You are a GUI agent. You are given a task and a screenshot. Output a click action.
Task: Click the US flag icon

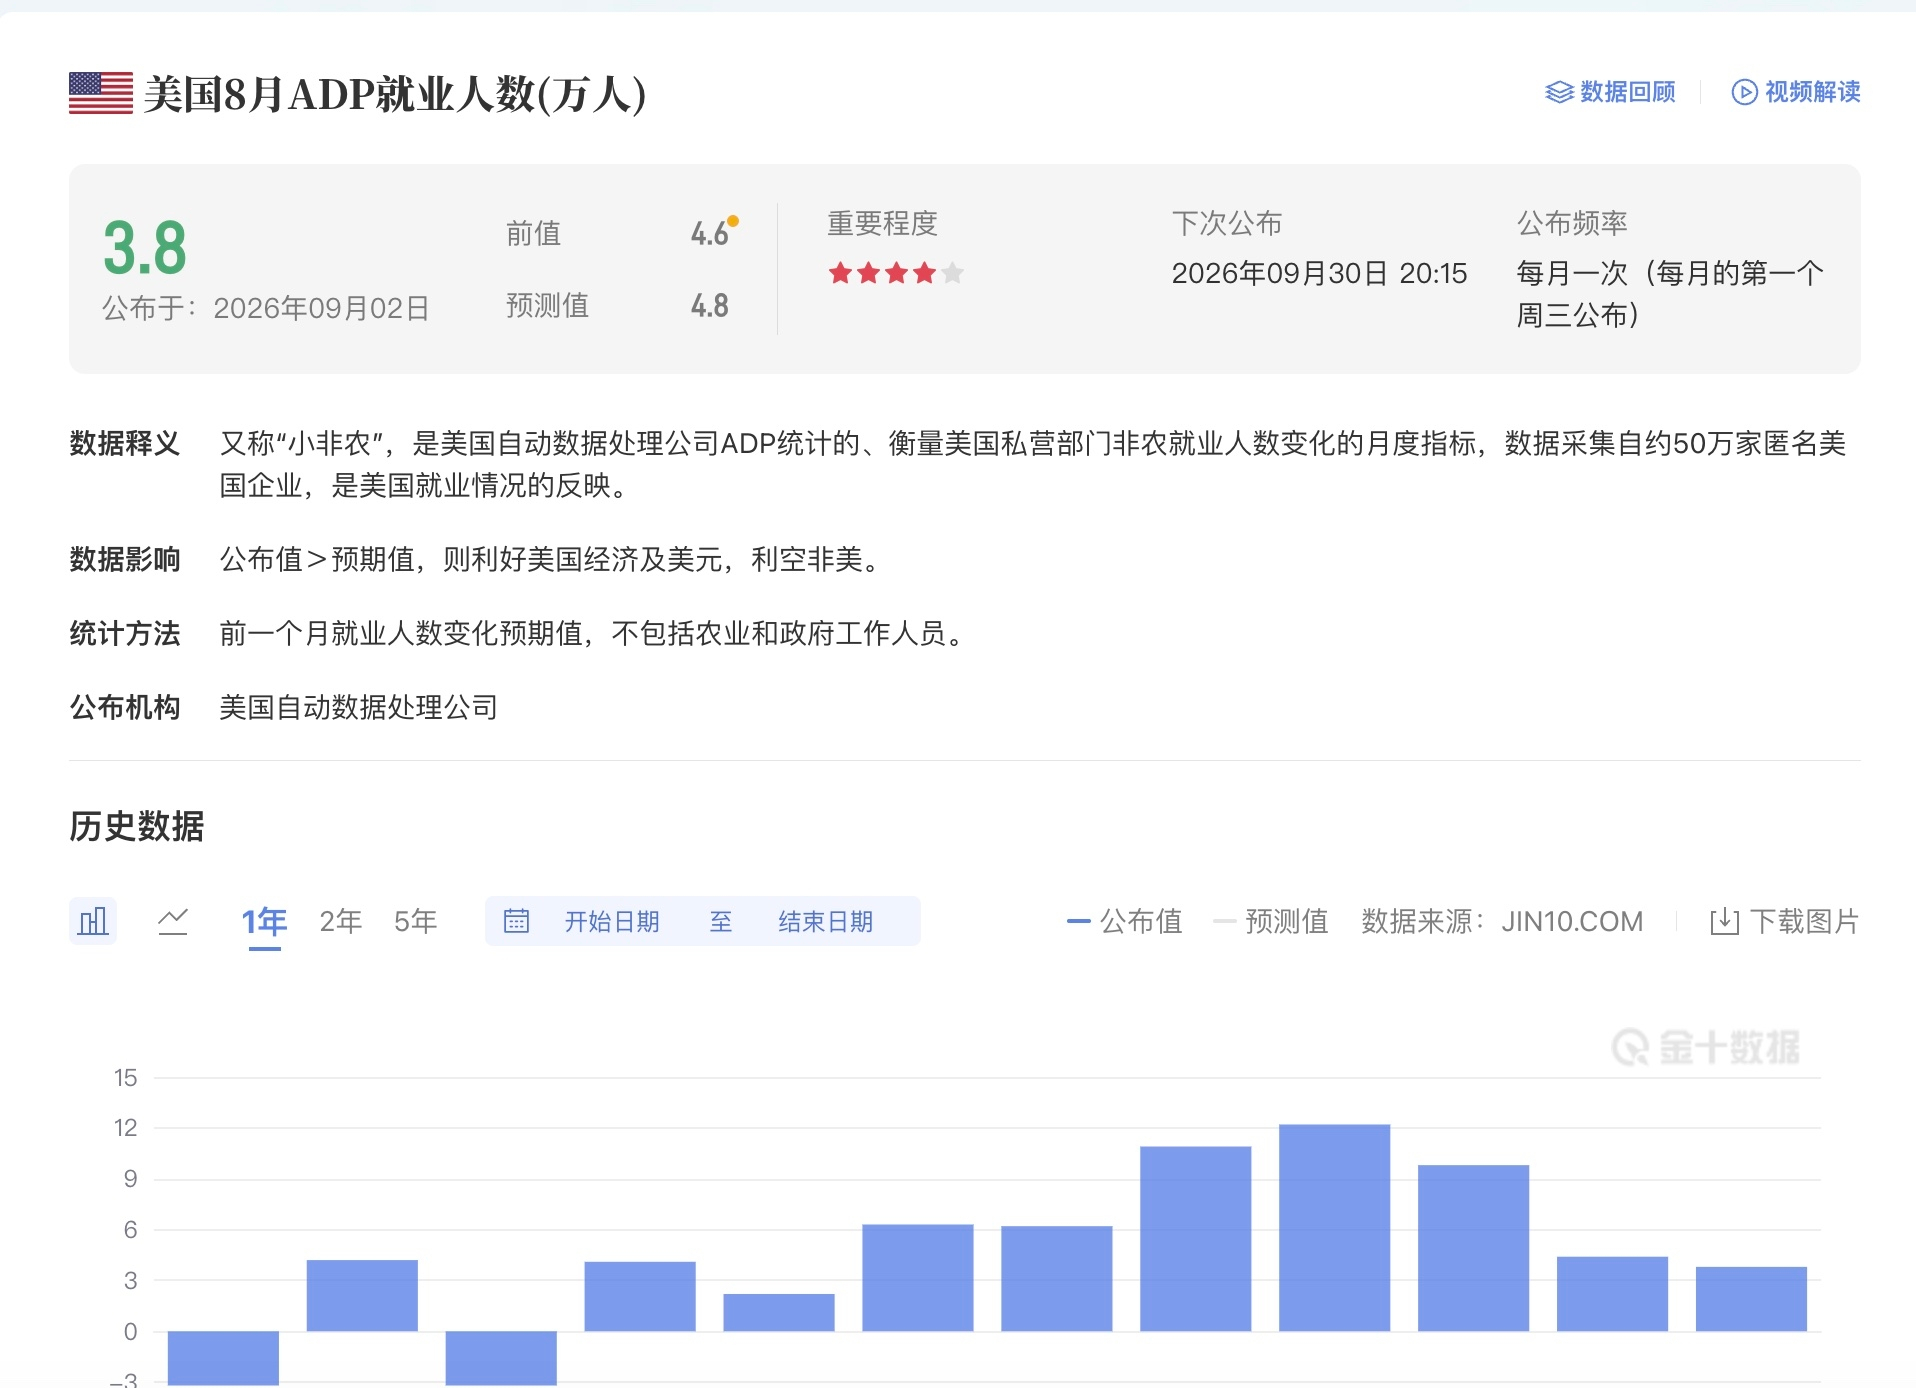(101, 93)
